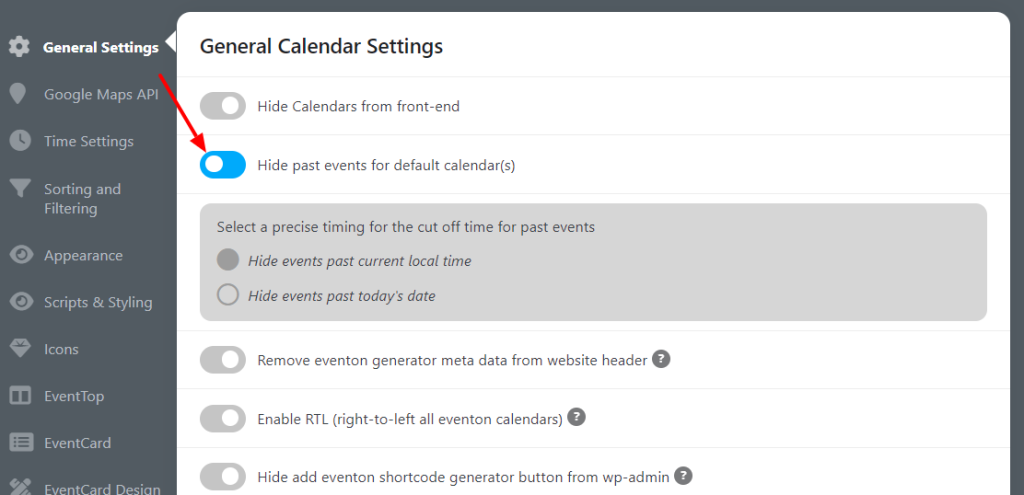The width and height of the screenshot is (1024, 495).
Task: Click the Sorting and Filtering funnel icon
Action: coord(20,189)
